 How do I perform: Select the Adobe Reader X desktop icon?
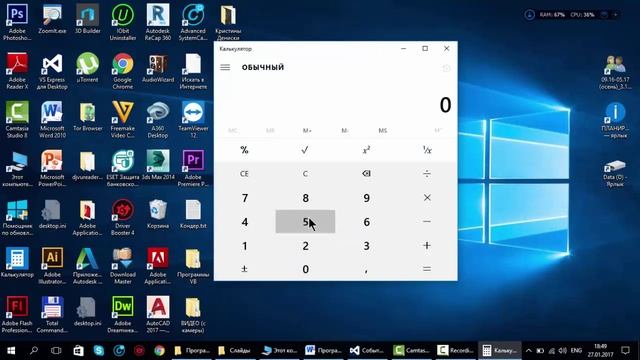17,71
